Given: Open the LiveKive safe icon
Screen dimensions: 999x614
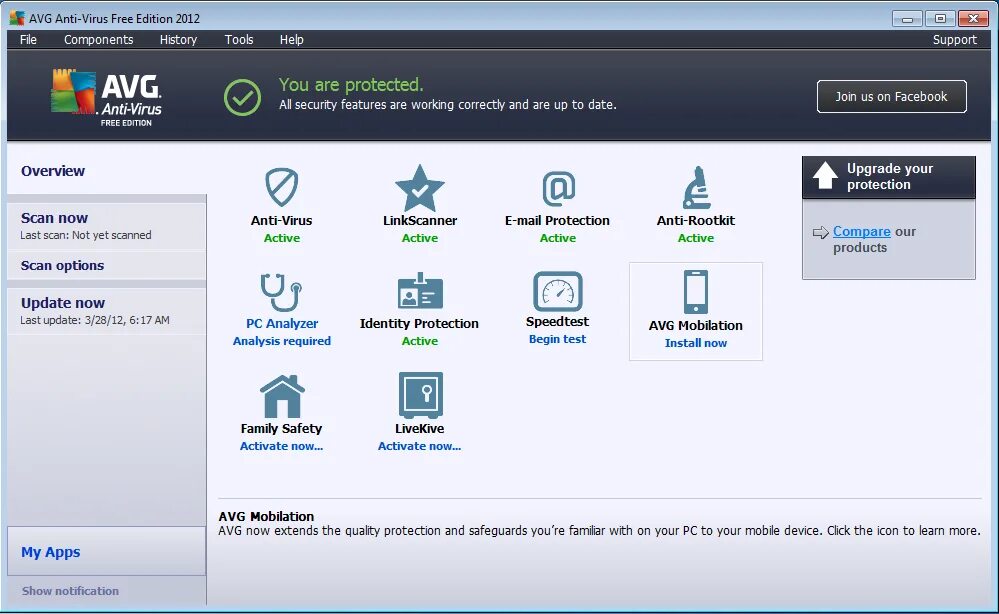Looking at the screenshot, I should (420, 395).
